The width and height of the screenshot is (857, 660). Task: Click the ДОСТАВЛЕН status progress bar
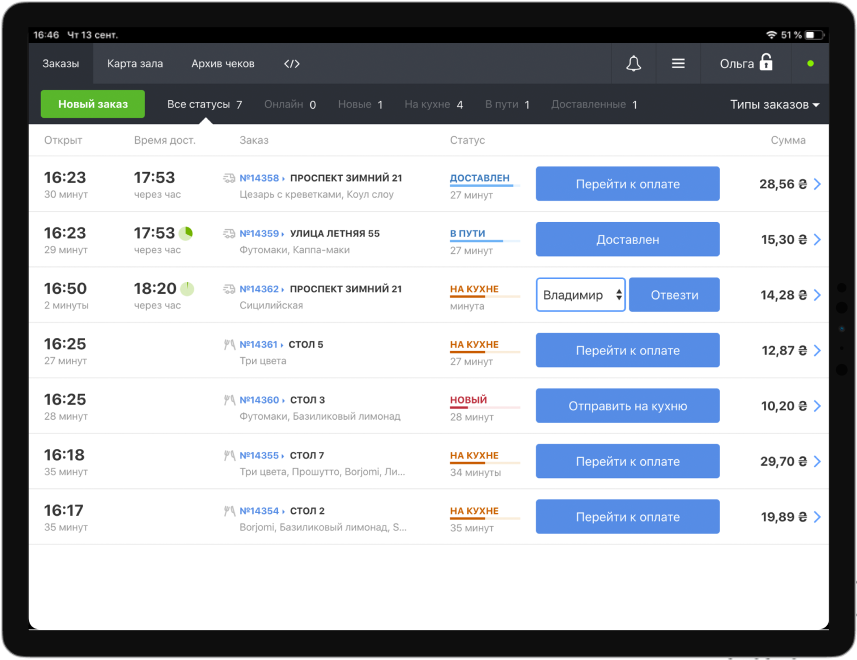(485, 186)
